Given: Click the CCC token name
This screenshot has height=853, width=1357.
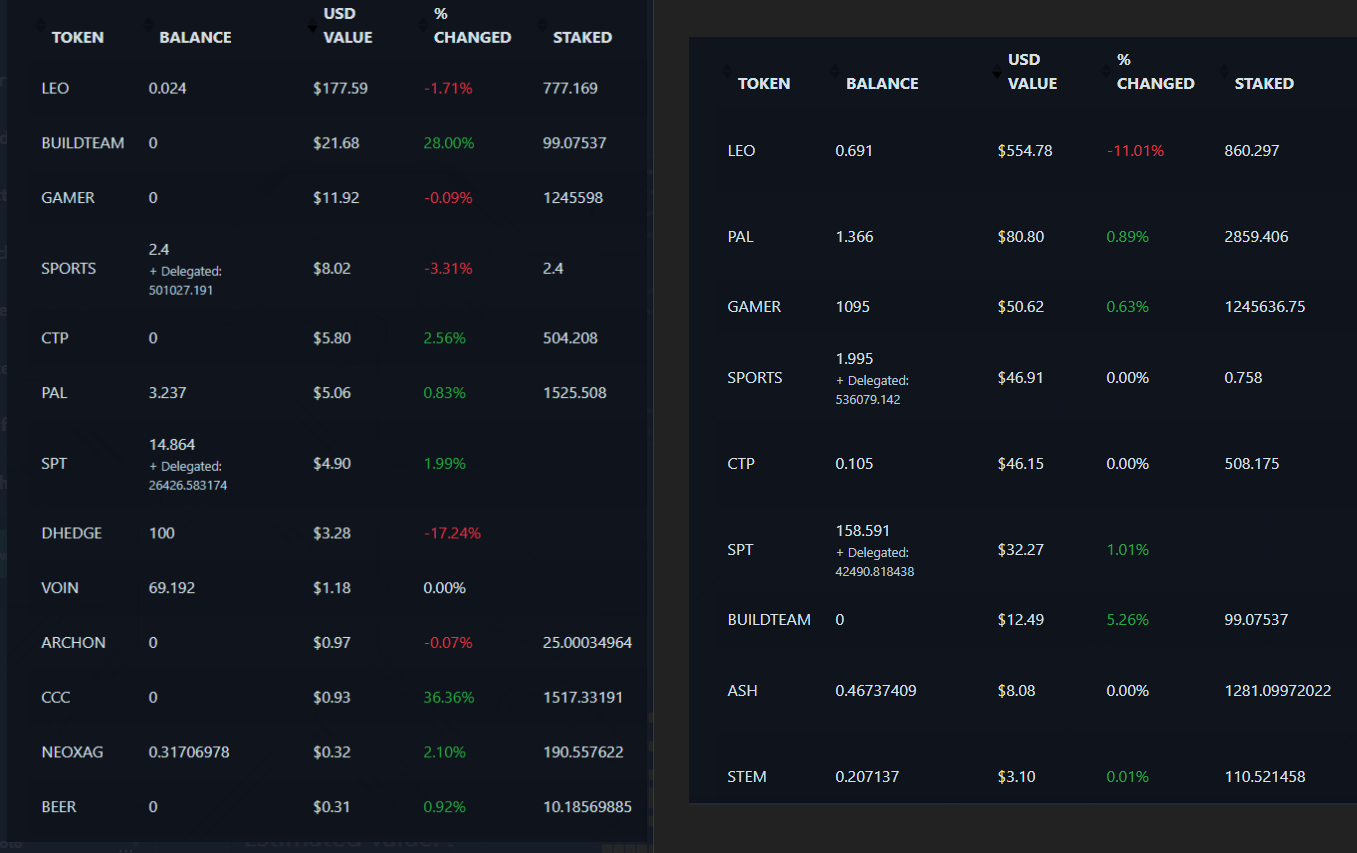Looking at the screenshot, I should 56,697.
